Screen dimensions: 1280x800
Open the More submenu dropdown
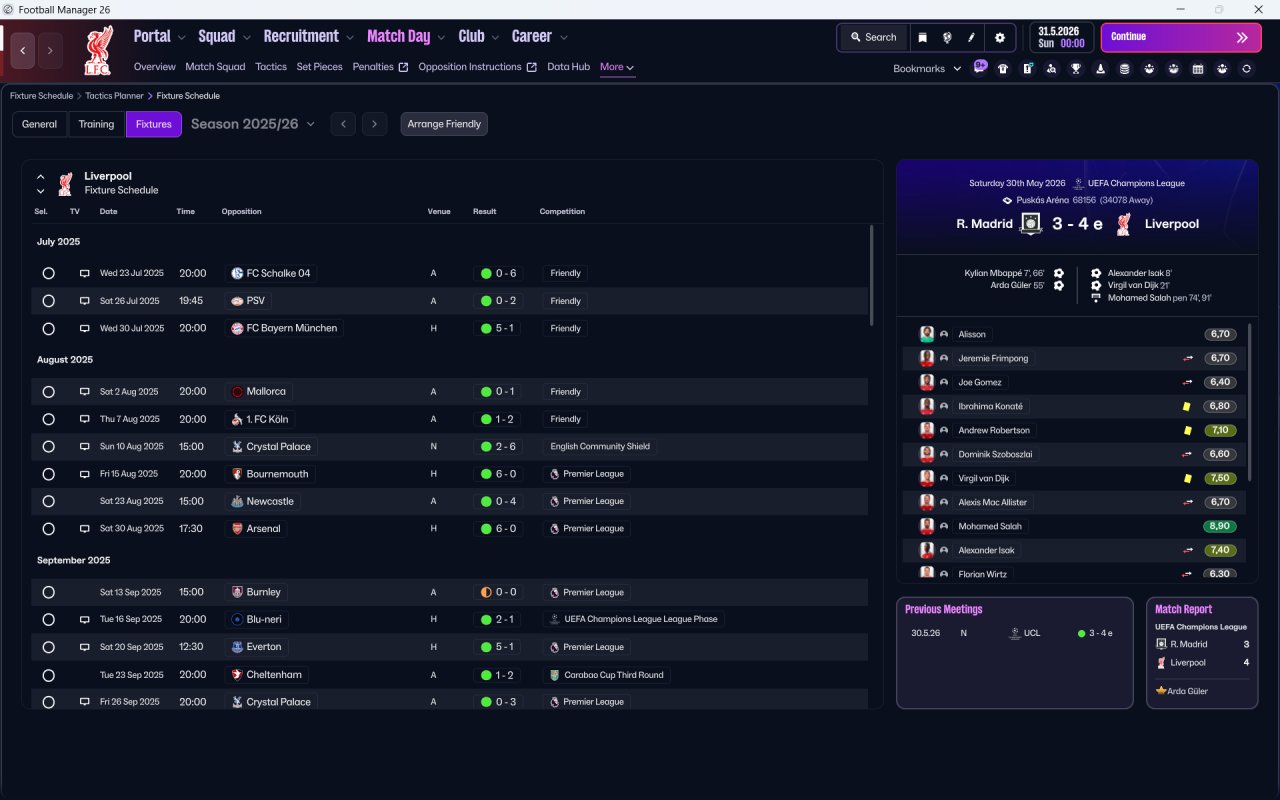click(x=617, y=67)
